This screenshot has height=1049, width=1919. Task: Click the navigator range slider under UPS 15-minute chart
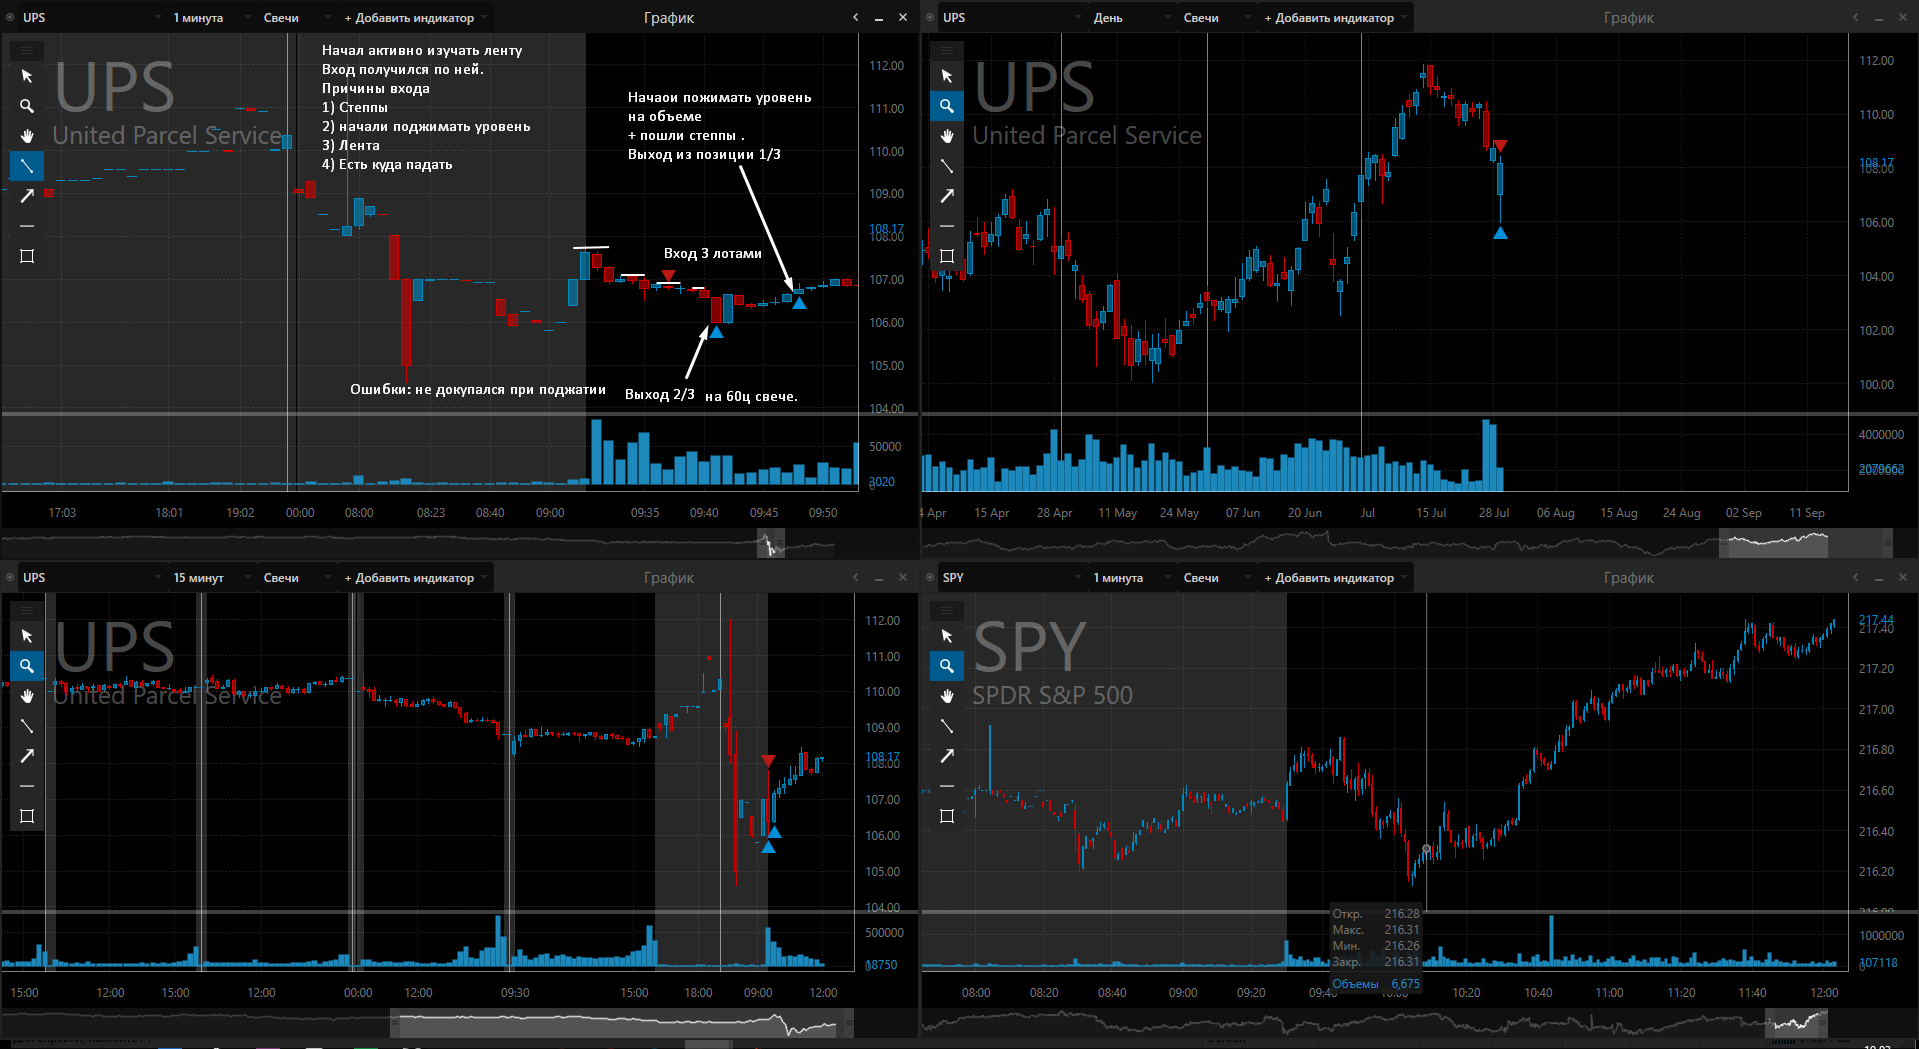pos(622,1023)
